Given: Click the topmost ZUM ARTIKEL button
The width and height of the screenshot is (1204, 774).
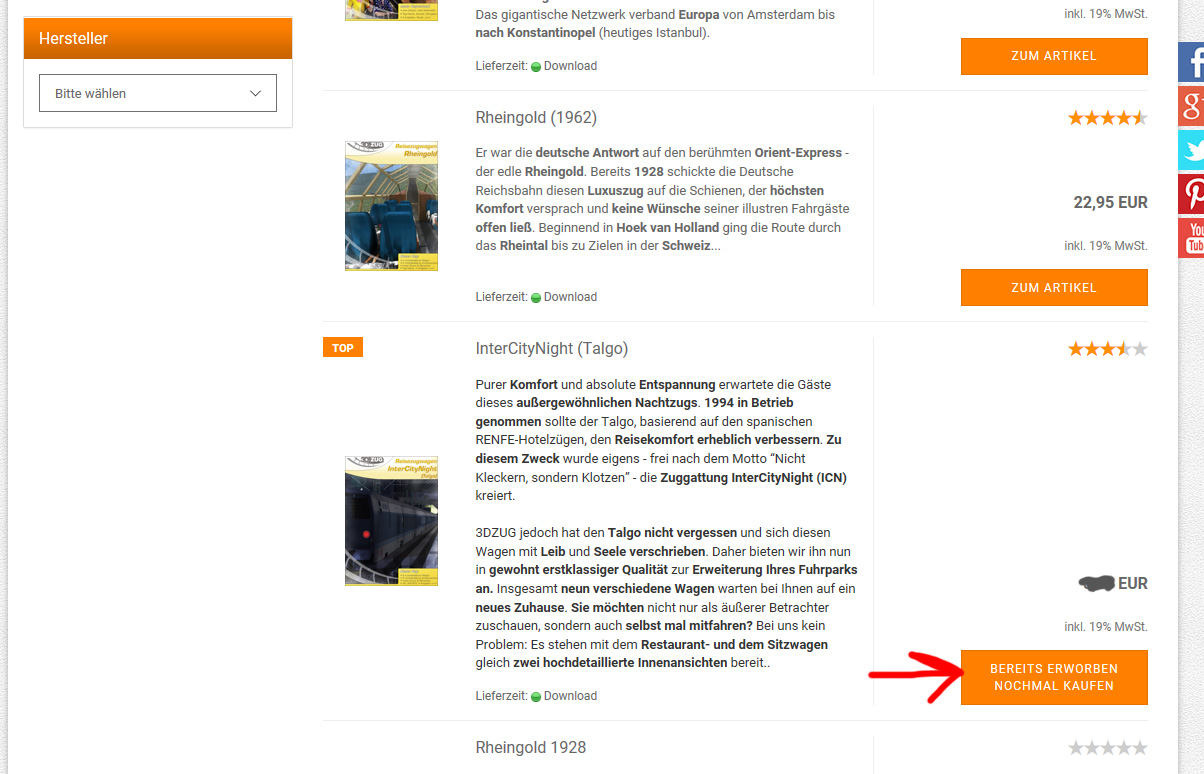Looking at the screenshot, I should click(x=1054, y=56).
